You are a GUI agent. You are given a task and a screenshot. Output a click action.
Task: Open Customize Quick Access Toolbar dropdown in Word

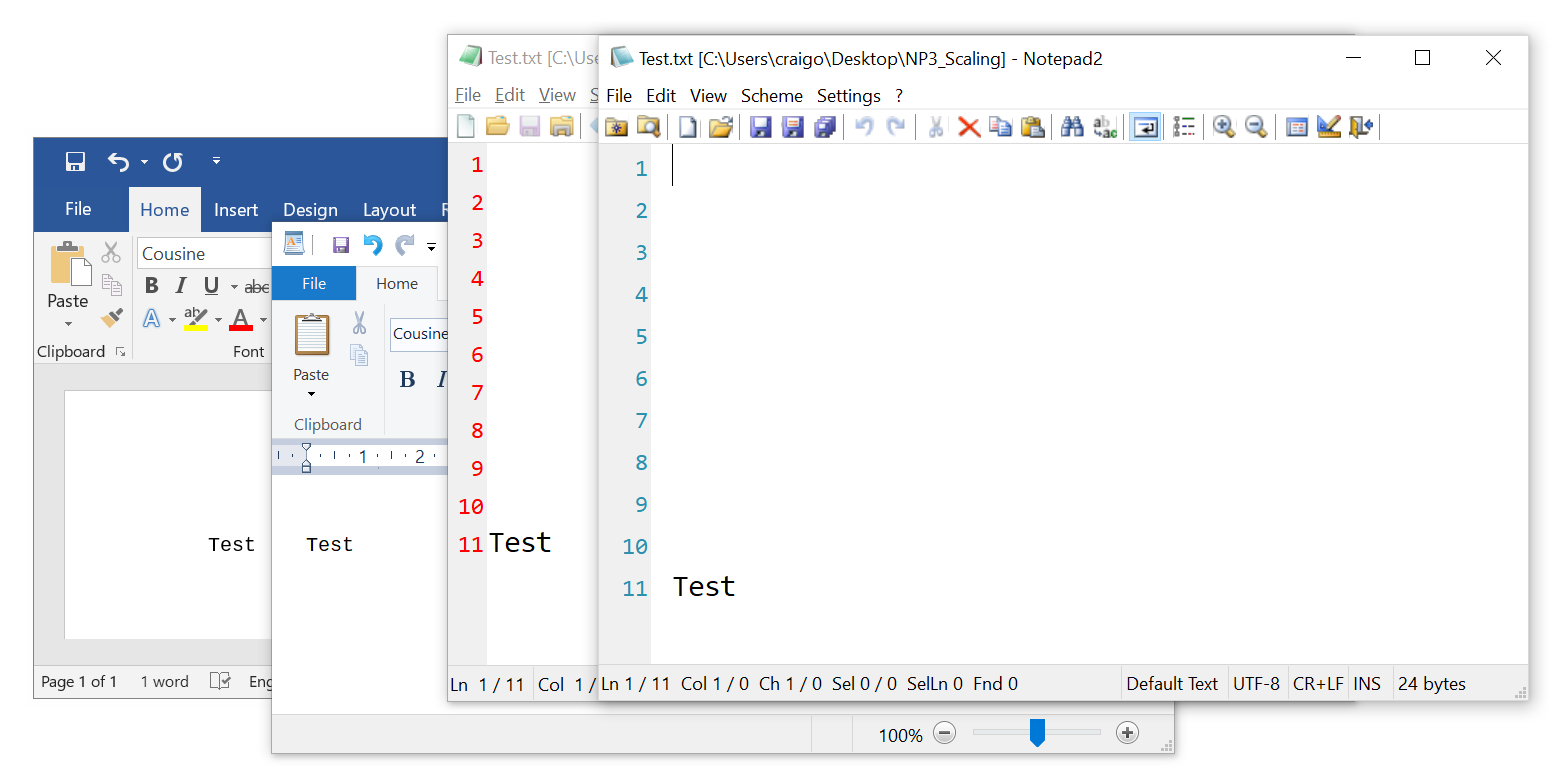pyautogui.click(x=216, y=161)
